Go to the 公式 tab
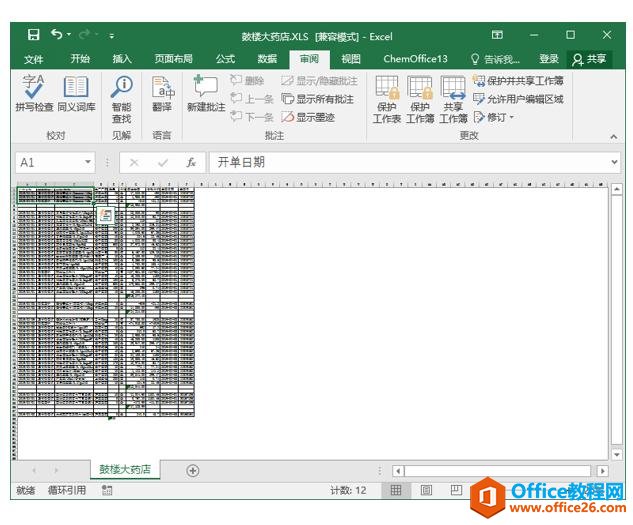The height and width of the screenshot is (525, 633). pos(225,59)
